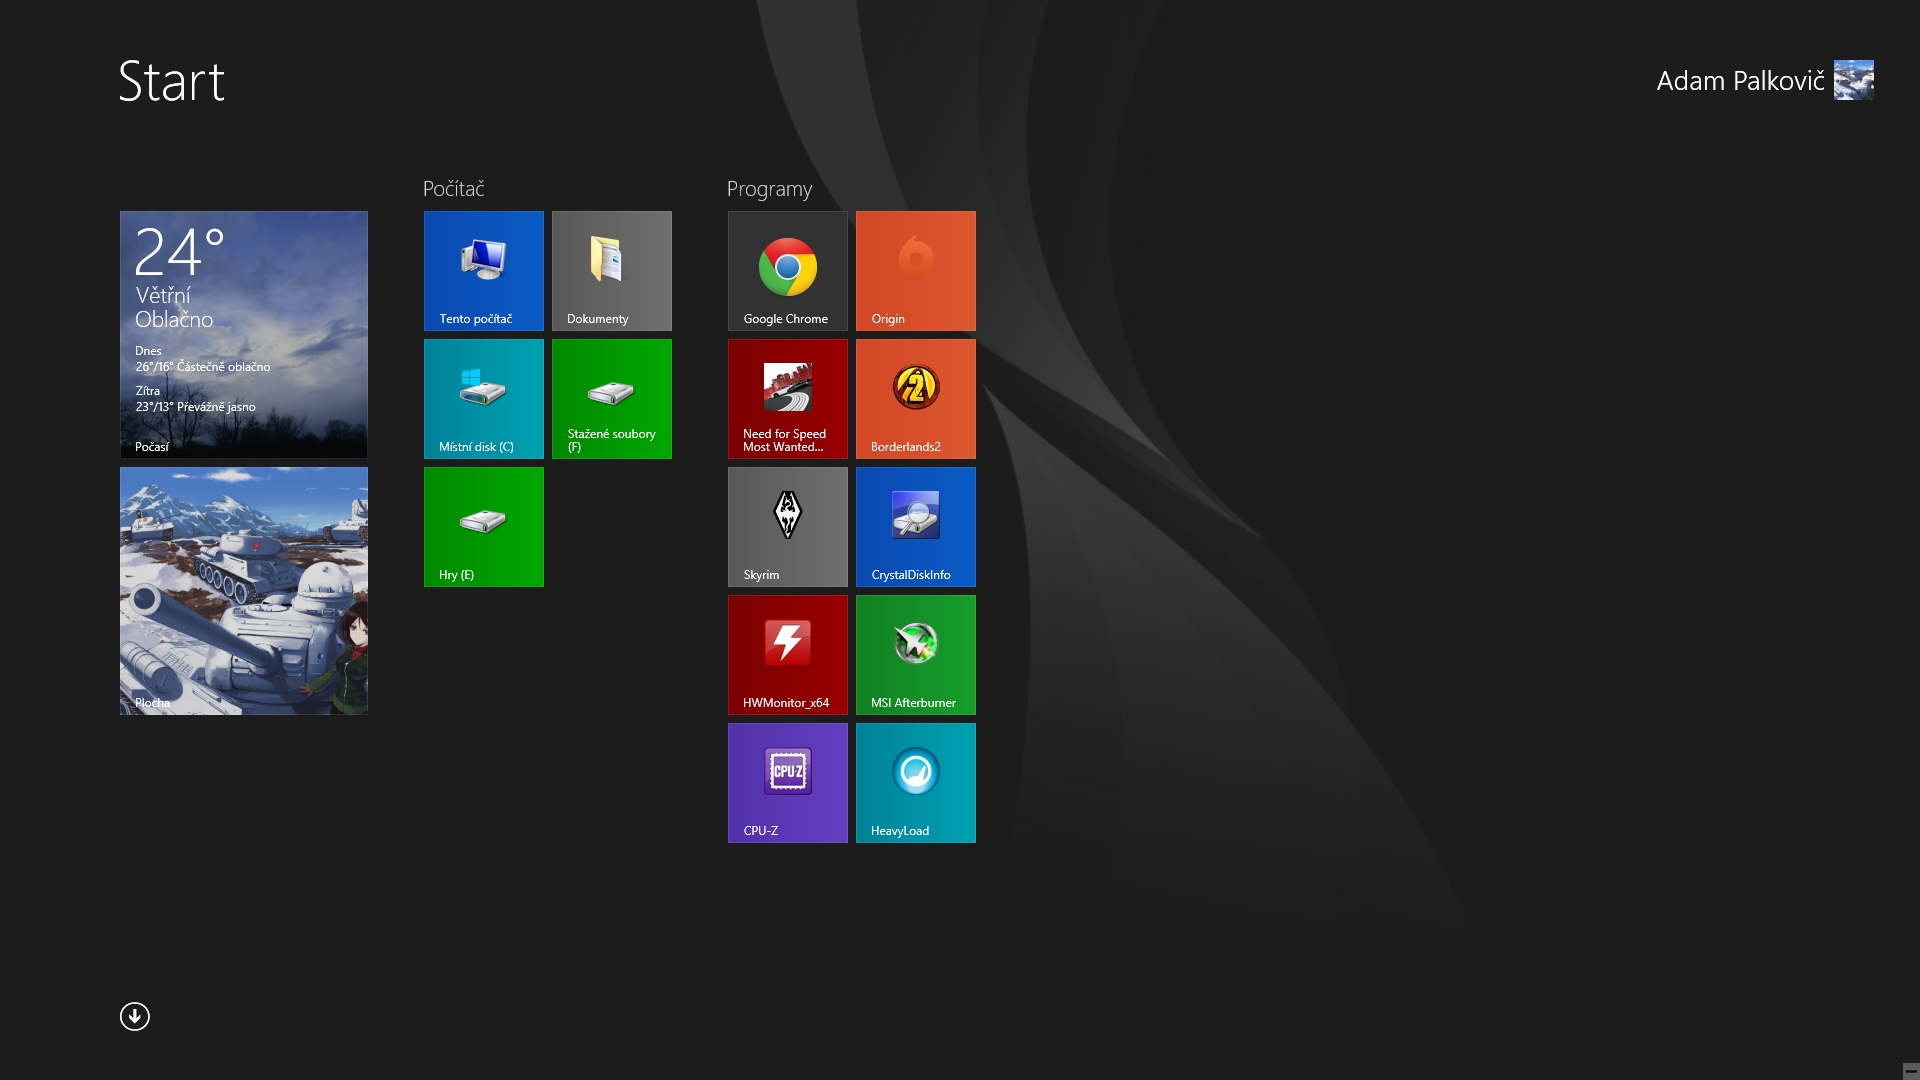The width and height of the screenshot is (1920, 1080).
Task: Click the semantic zoom minus button
Action: 1910,1070
